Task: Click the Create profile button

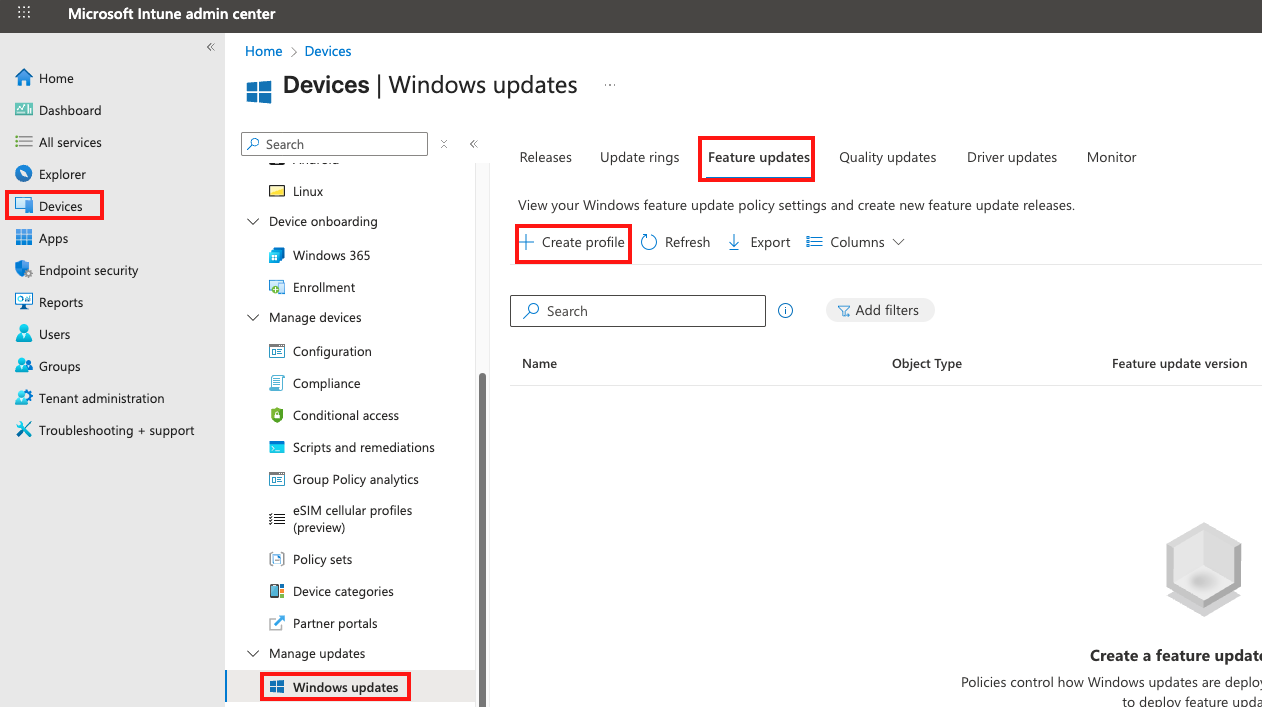Action: (573, 242)
